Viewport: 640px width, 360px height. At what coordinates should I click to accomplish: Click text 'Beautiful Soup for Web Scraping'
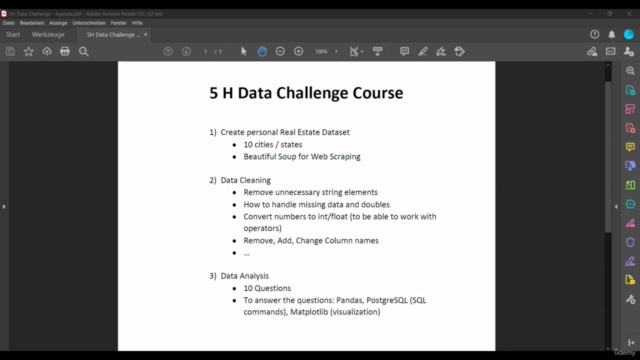point(302,157)
